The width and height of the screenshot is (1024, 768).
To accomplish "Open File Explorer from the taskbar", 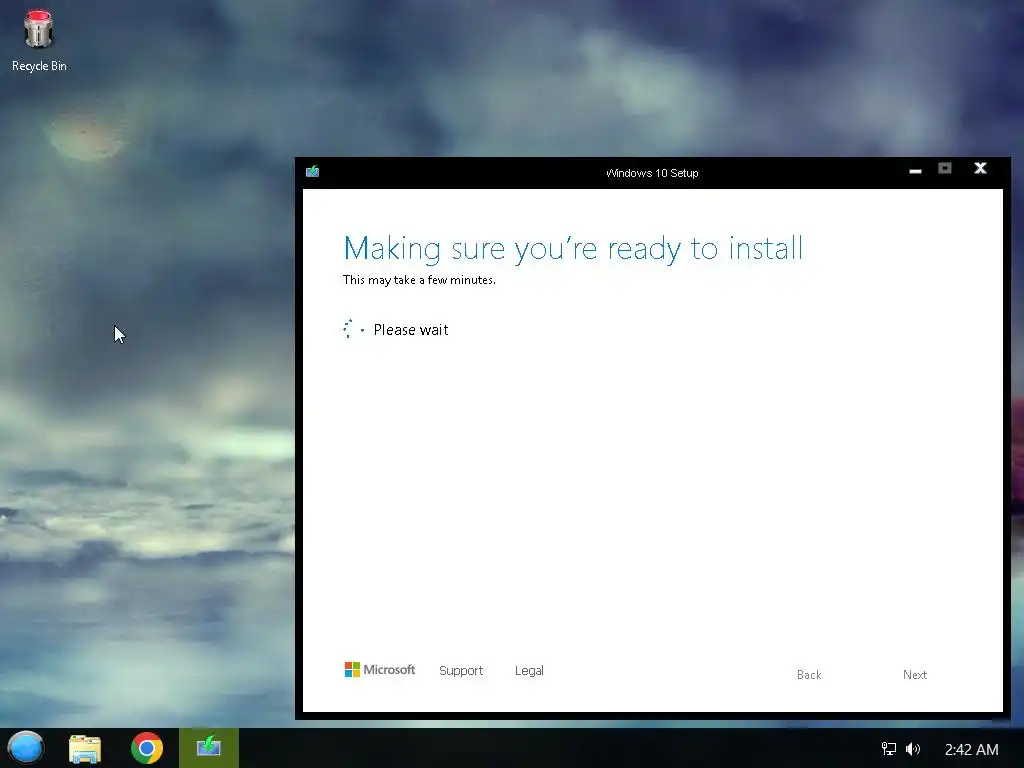I will point(85,748).
